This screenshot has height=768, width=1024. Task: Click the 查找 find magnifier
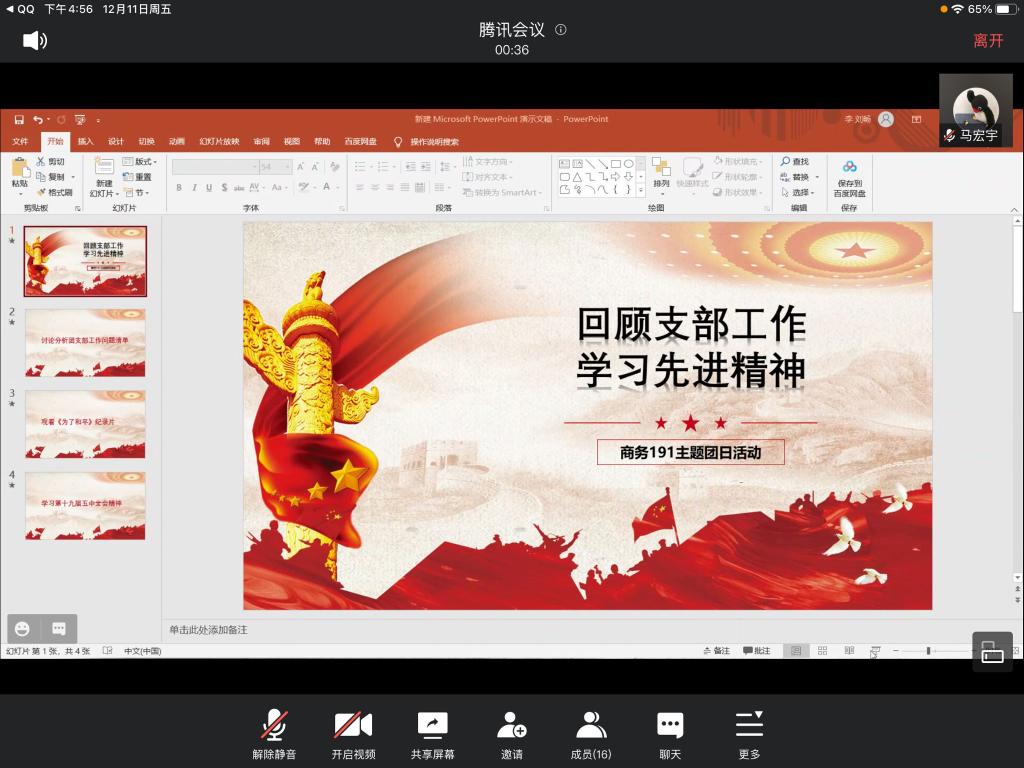(x=795, y=161)
